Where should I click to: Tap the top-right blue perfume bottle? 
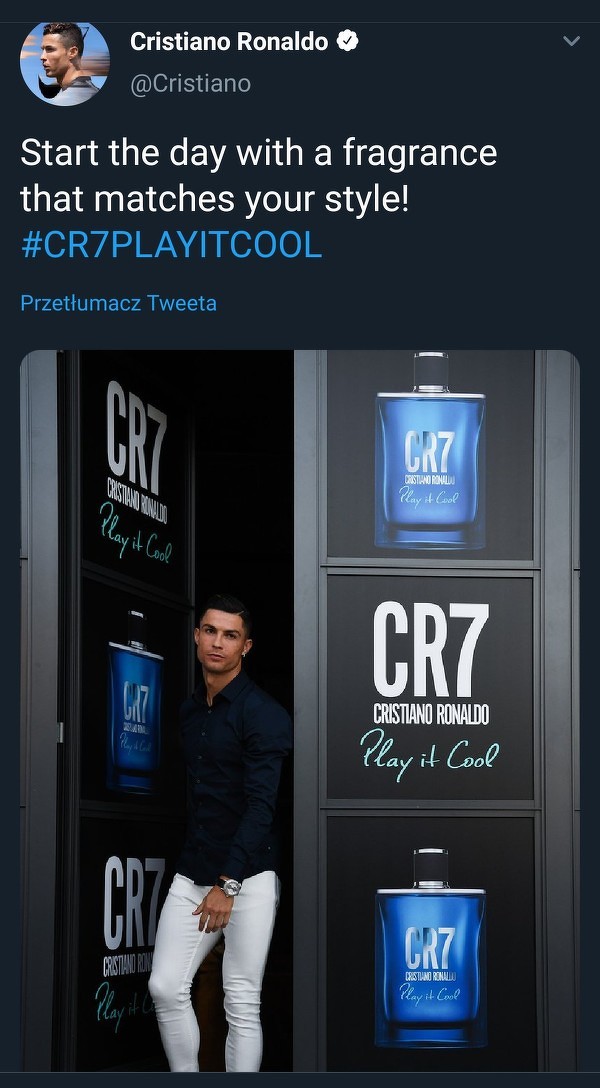pos(430,451)
